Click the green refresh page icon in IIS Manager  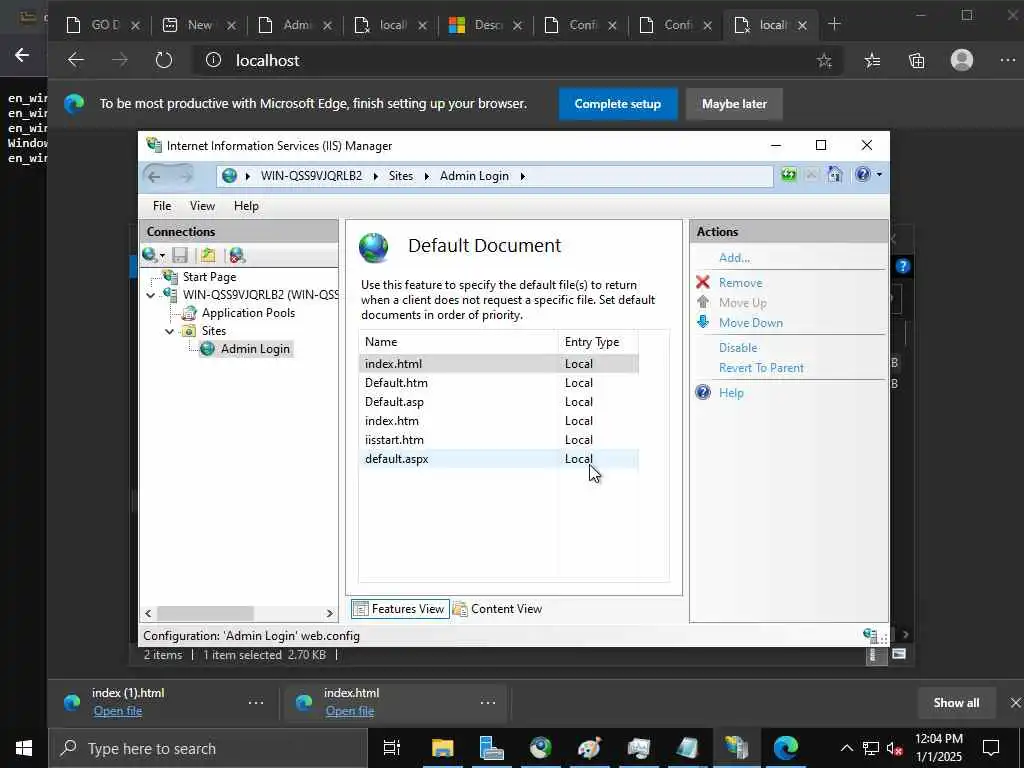tap(789, 175)
